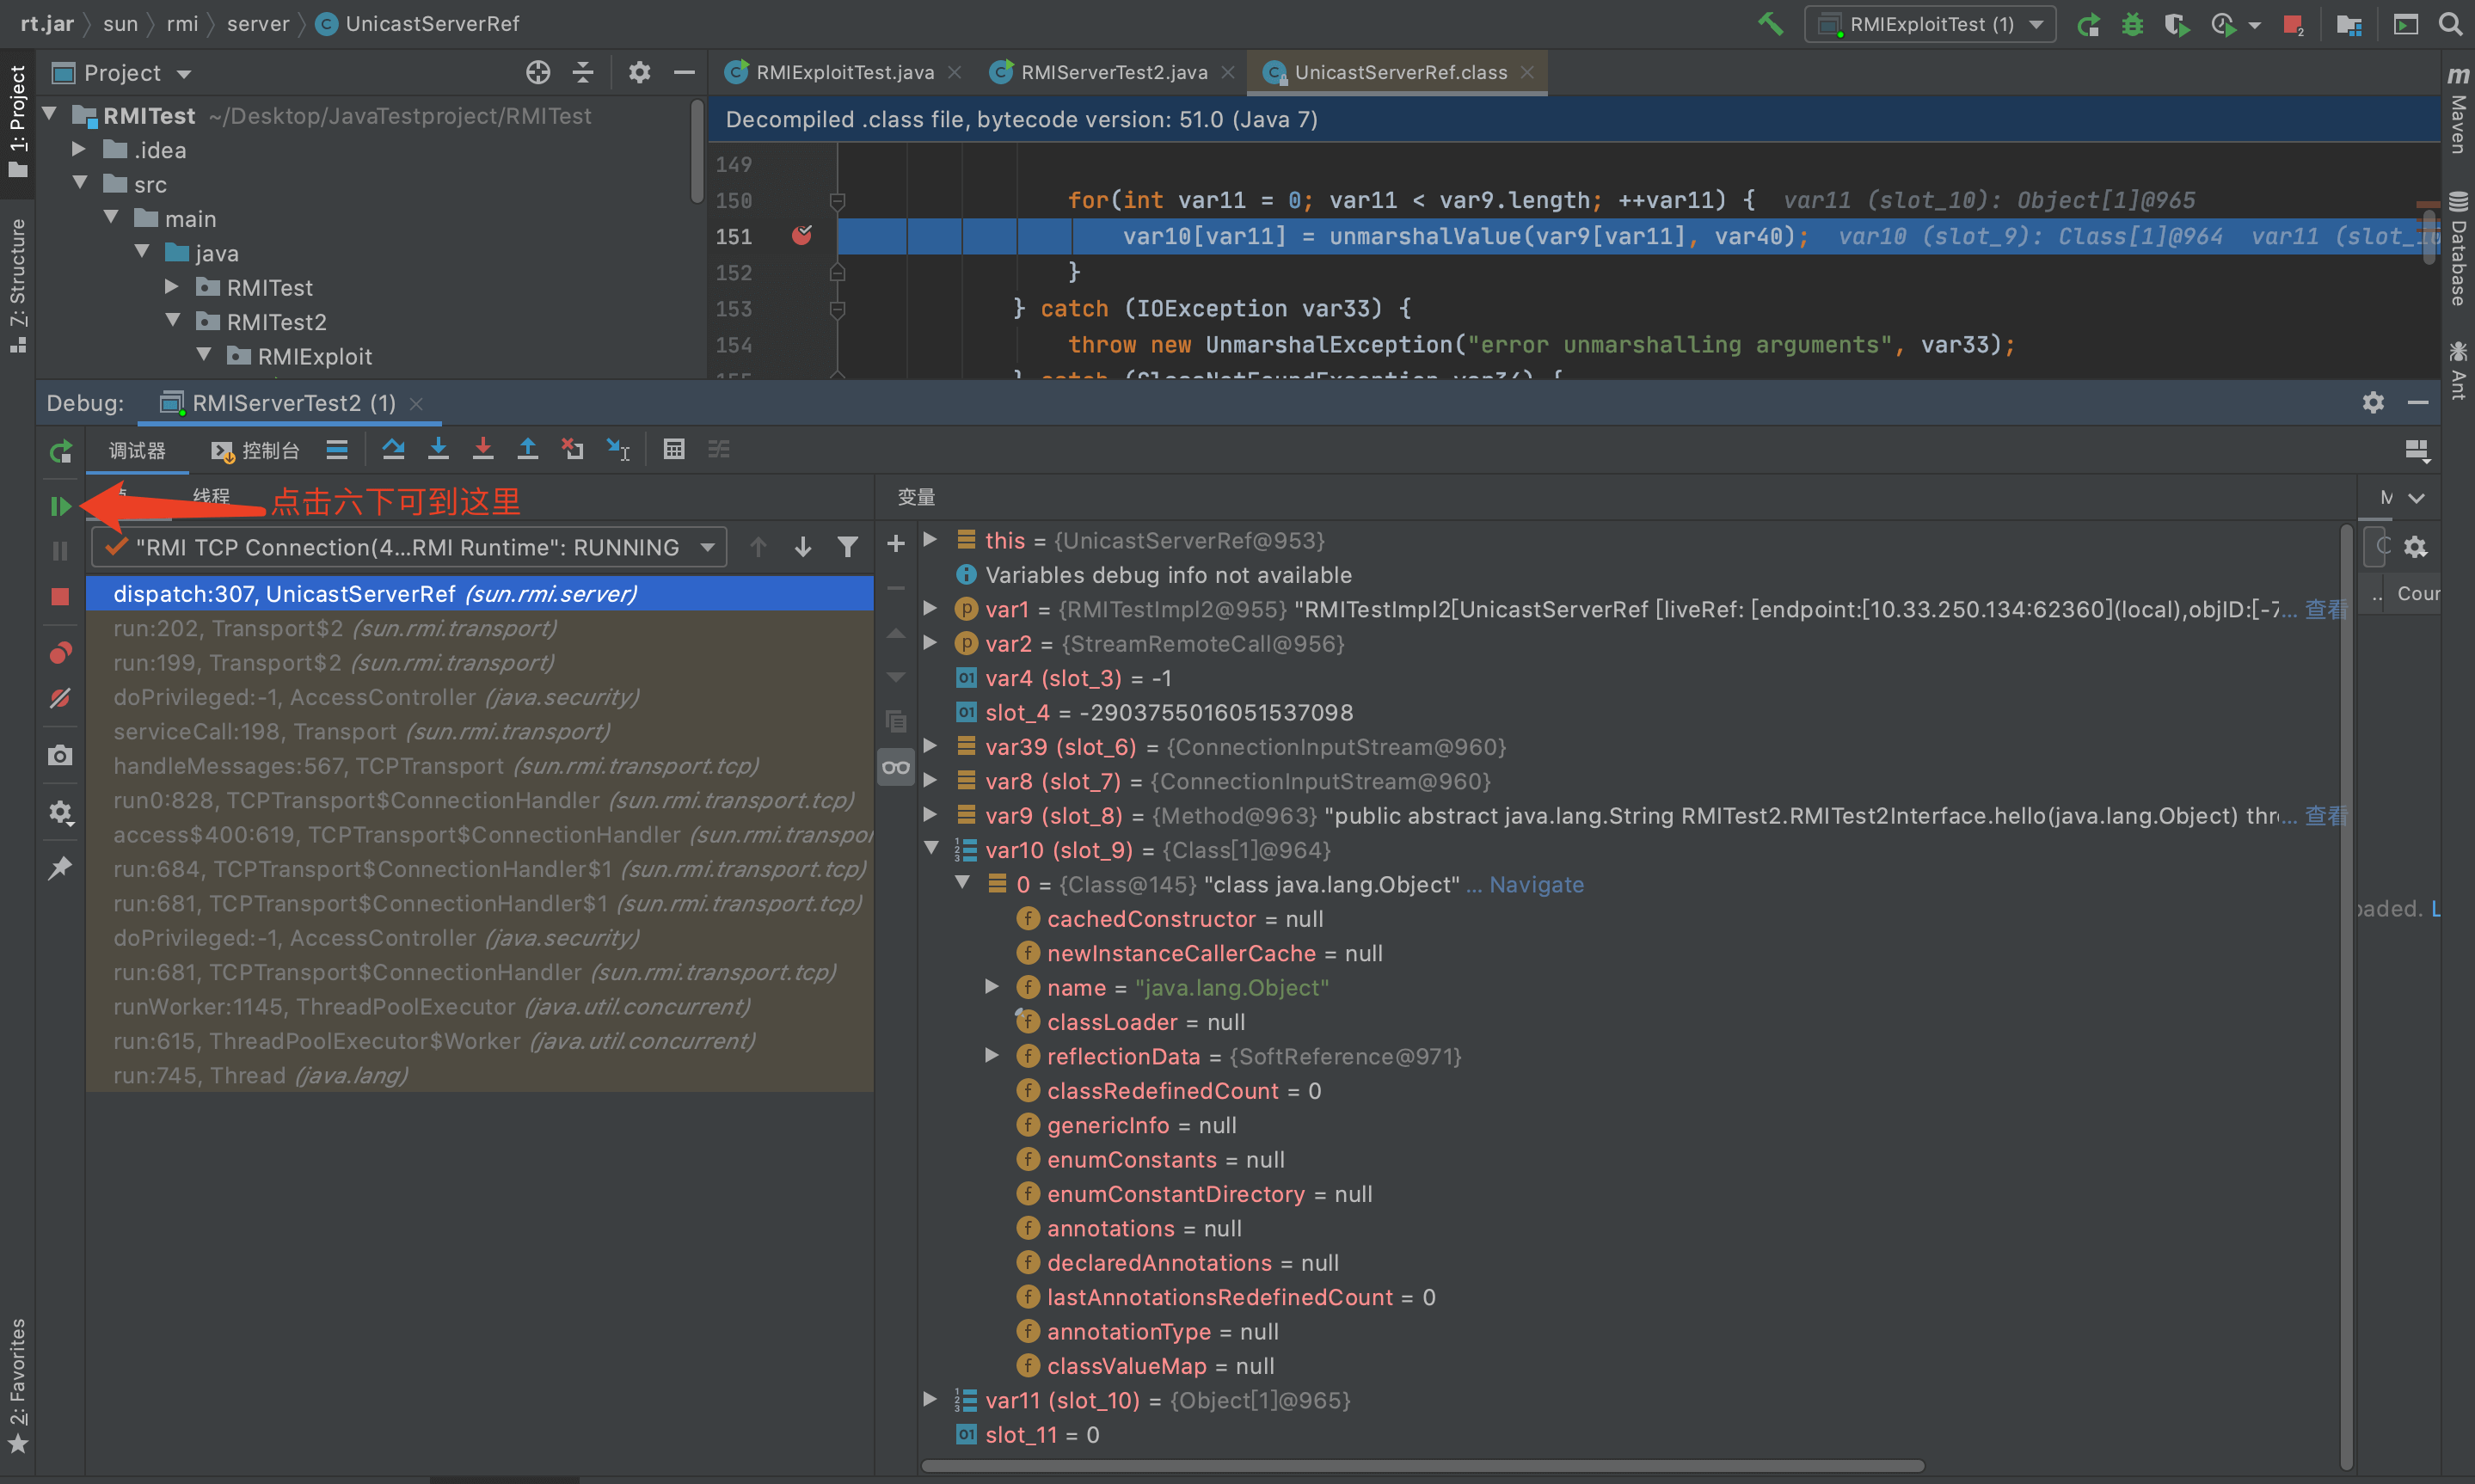Select frame run:202, Transport$2

(x=479, y=628)
